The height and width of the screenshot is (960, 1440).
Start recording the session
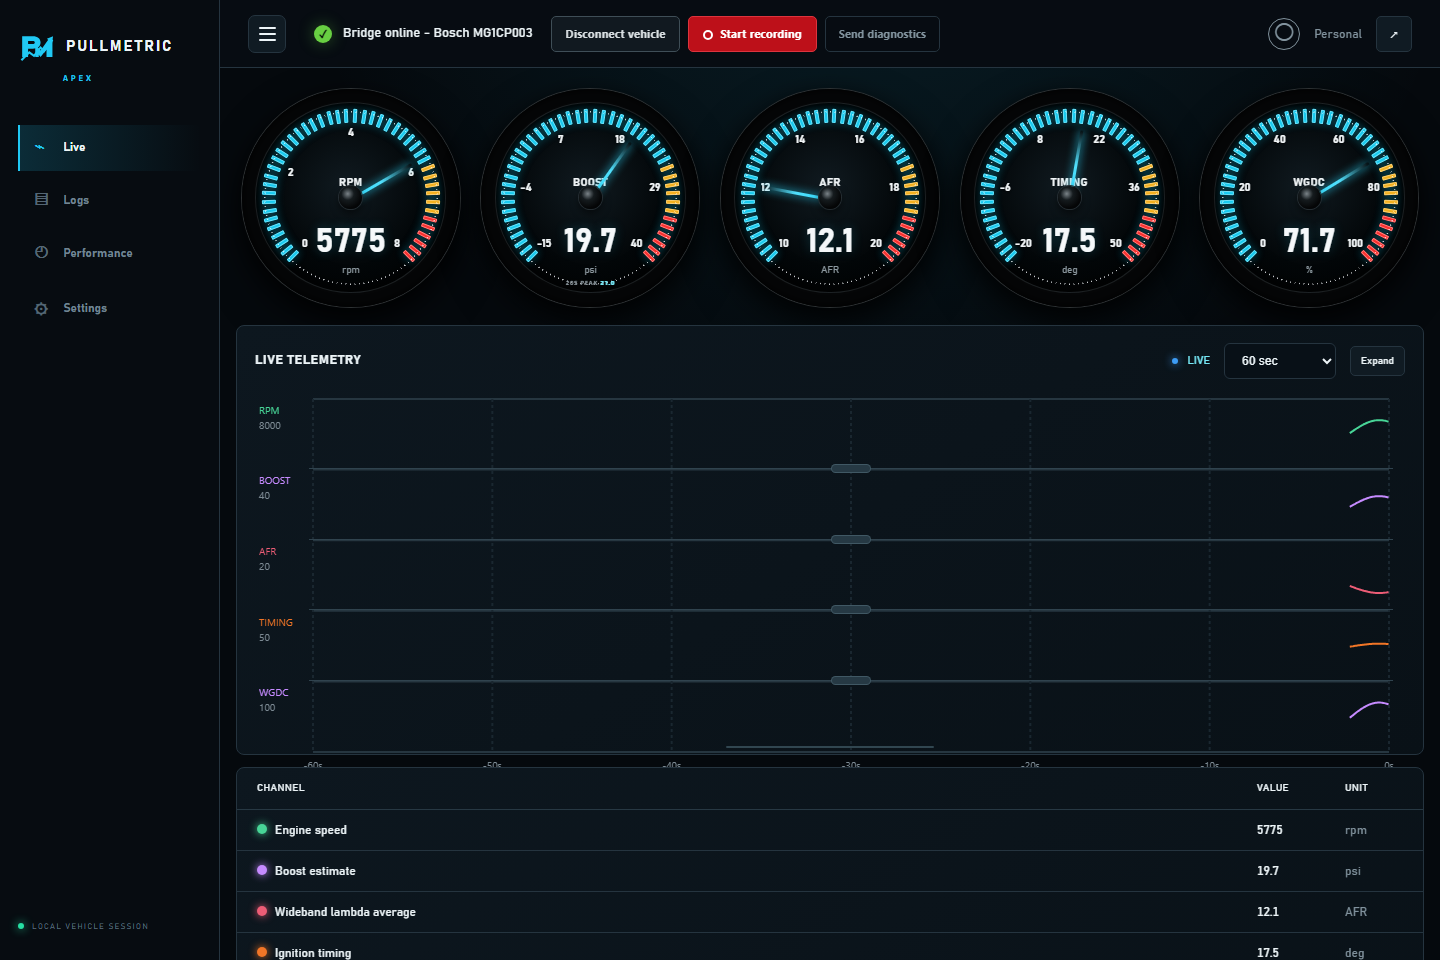click(752, 34)
